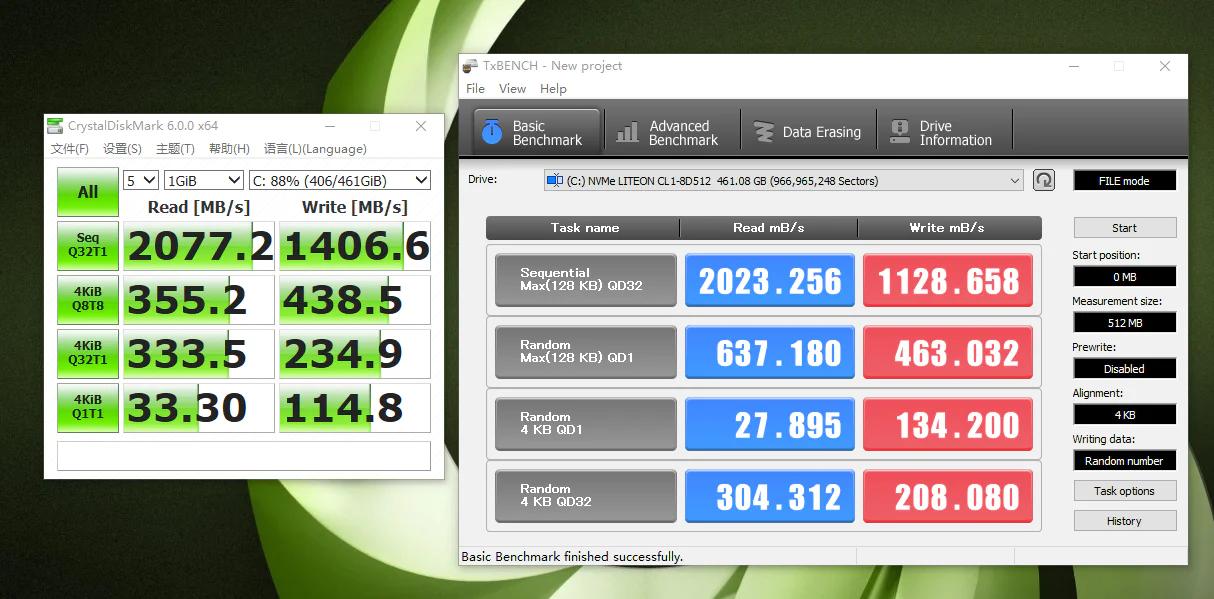1214x599 pixels.
Task: Expand the test size dropdown showing 1GiB
Action: pos(204,180)
